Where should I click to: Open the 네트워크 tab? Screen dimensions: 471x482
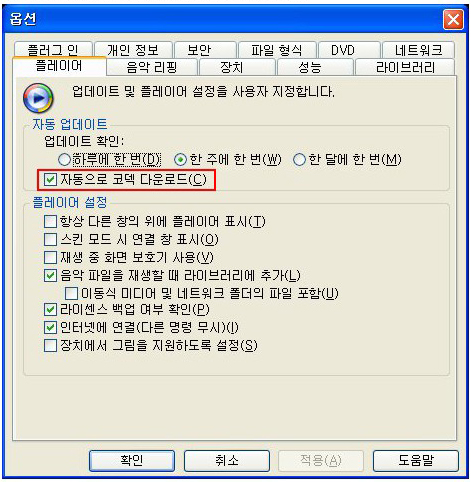pos(418,50)
